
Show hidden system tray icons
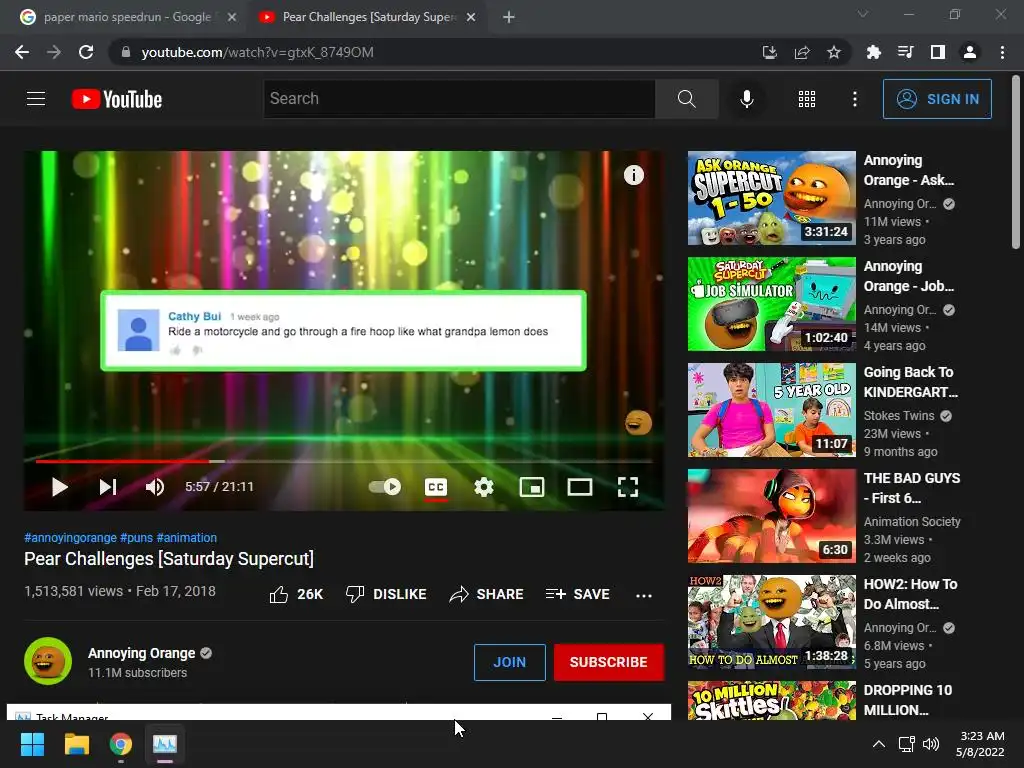[x=879, y=744]
